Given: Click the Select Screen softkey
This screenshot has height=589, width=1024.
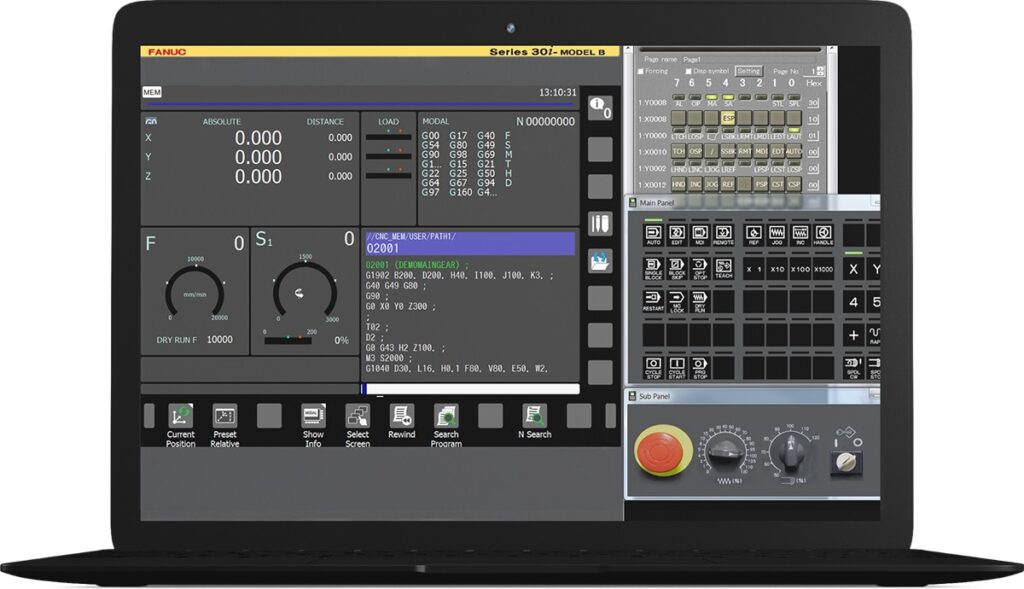Looking at the screenshot, I should point(357,415).
